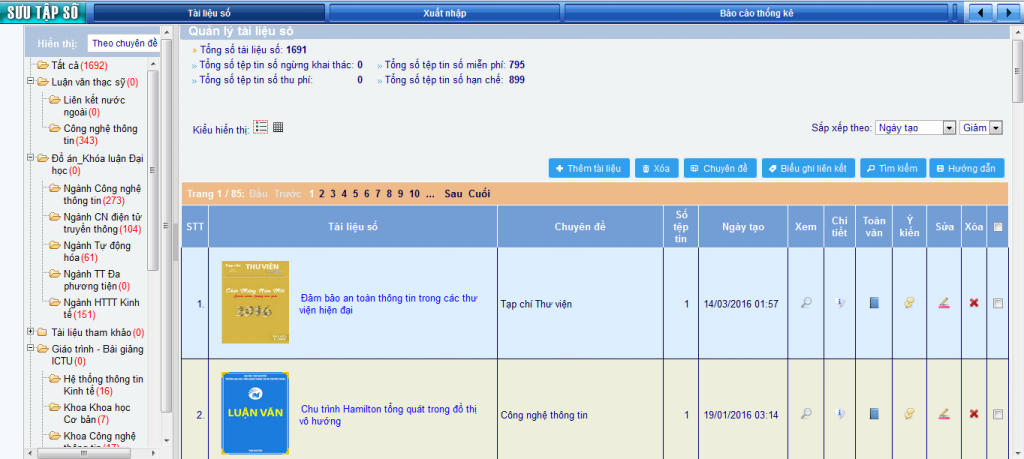1024x459 pixels.
Task: Select Công nghệ thông tin (343) tree item
Action: click(101, 135)
